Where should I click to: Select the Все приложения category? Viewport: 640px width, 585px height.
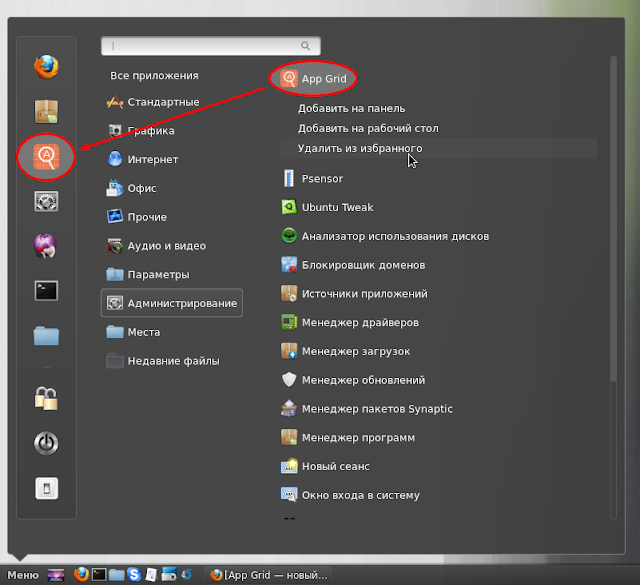point(154,76)
